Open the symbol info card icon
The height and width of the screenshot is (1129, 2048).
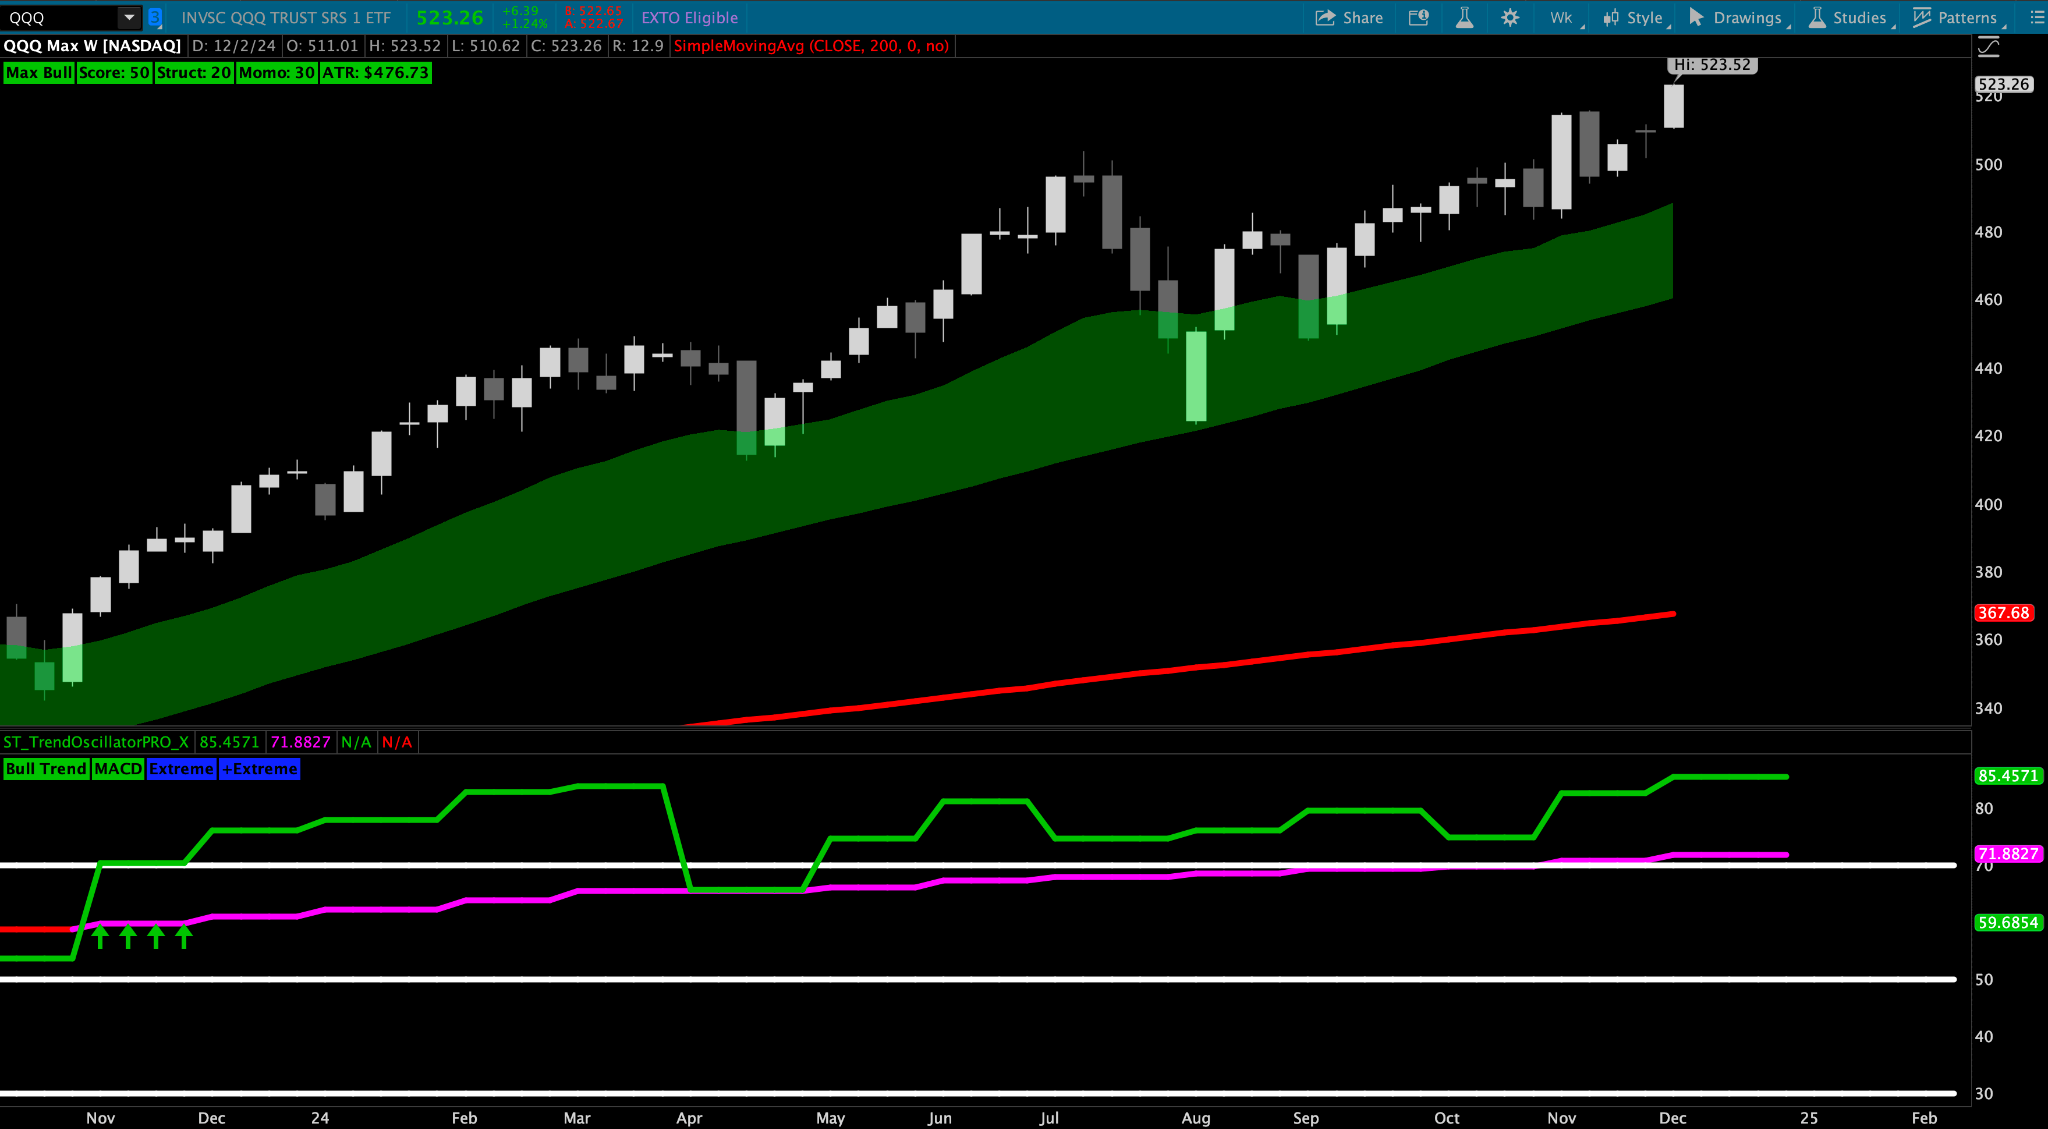click(1418, 17)
